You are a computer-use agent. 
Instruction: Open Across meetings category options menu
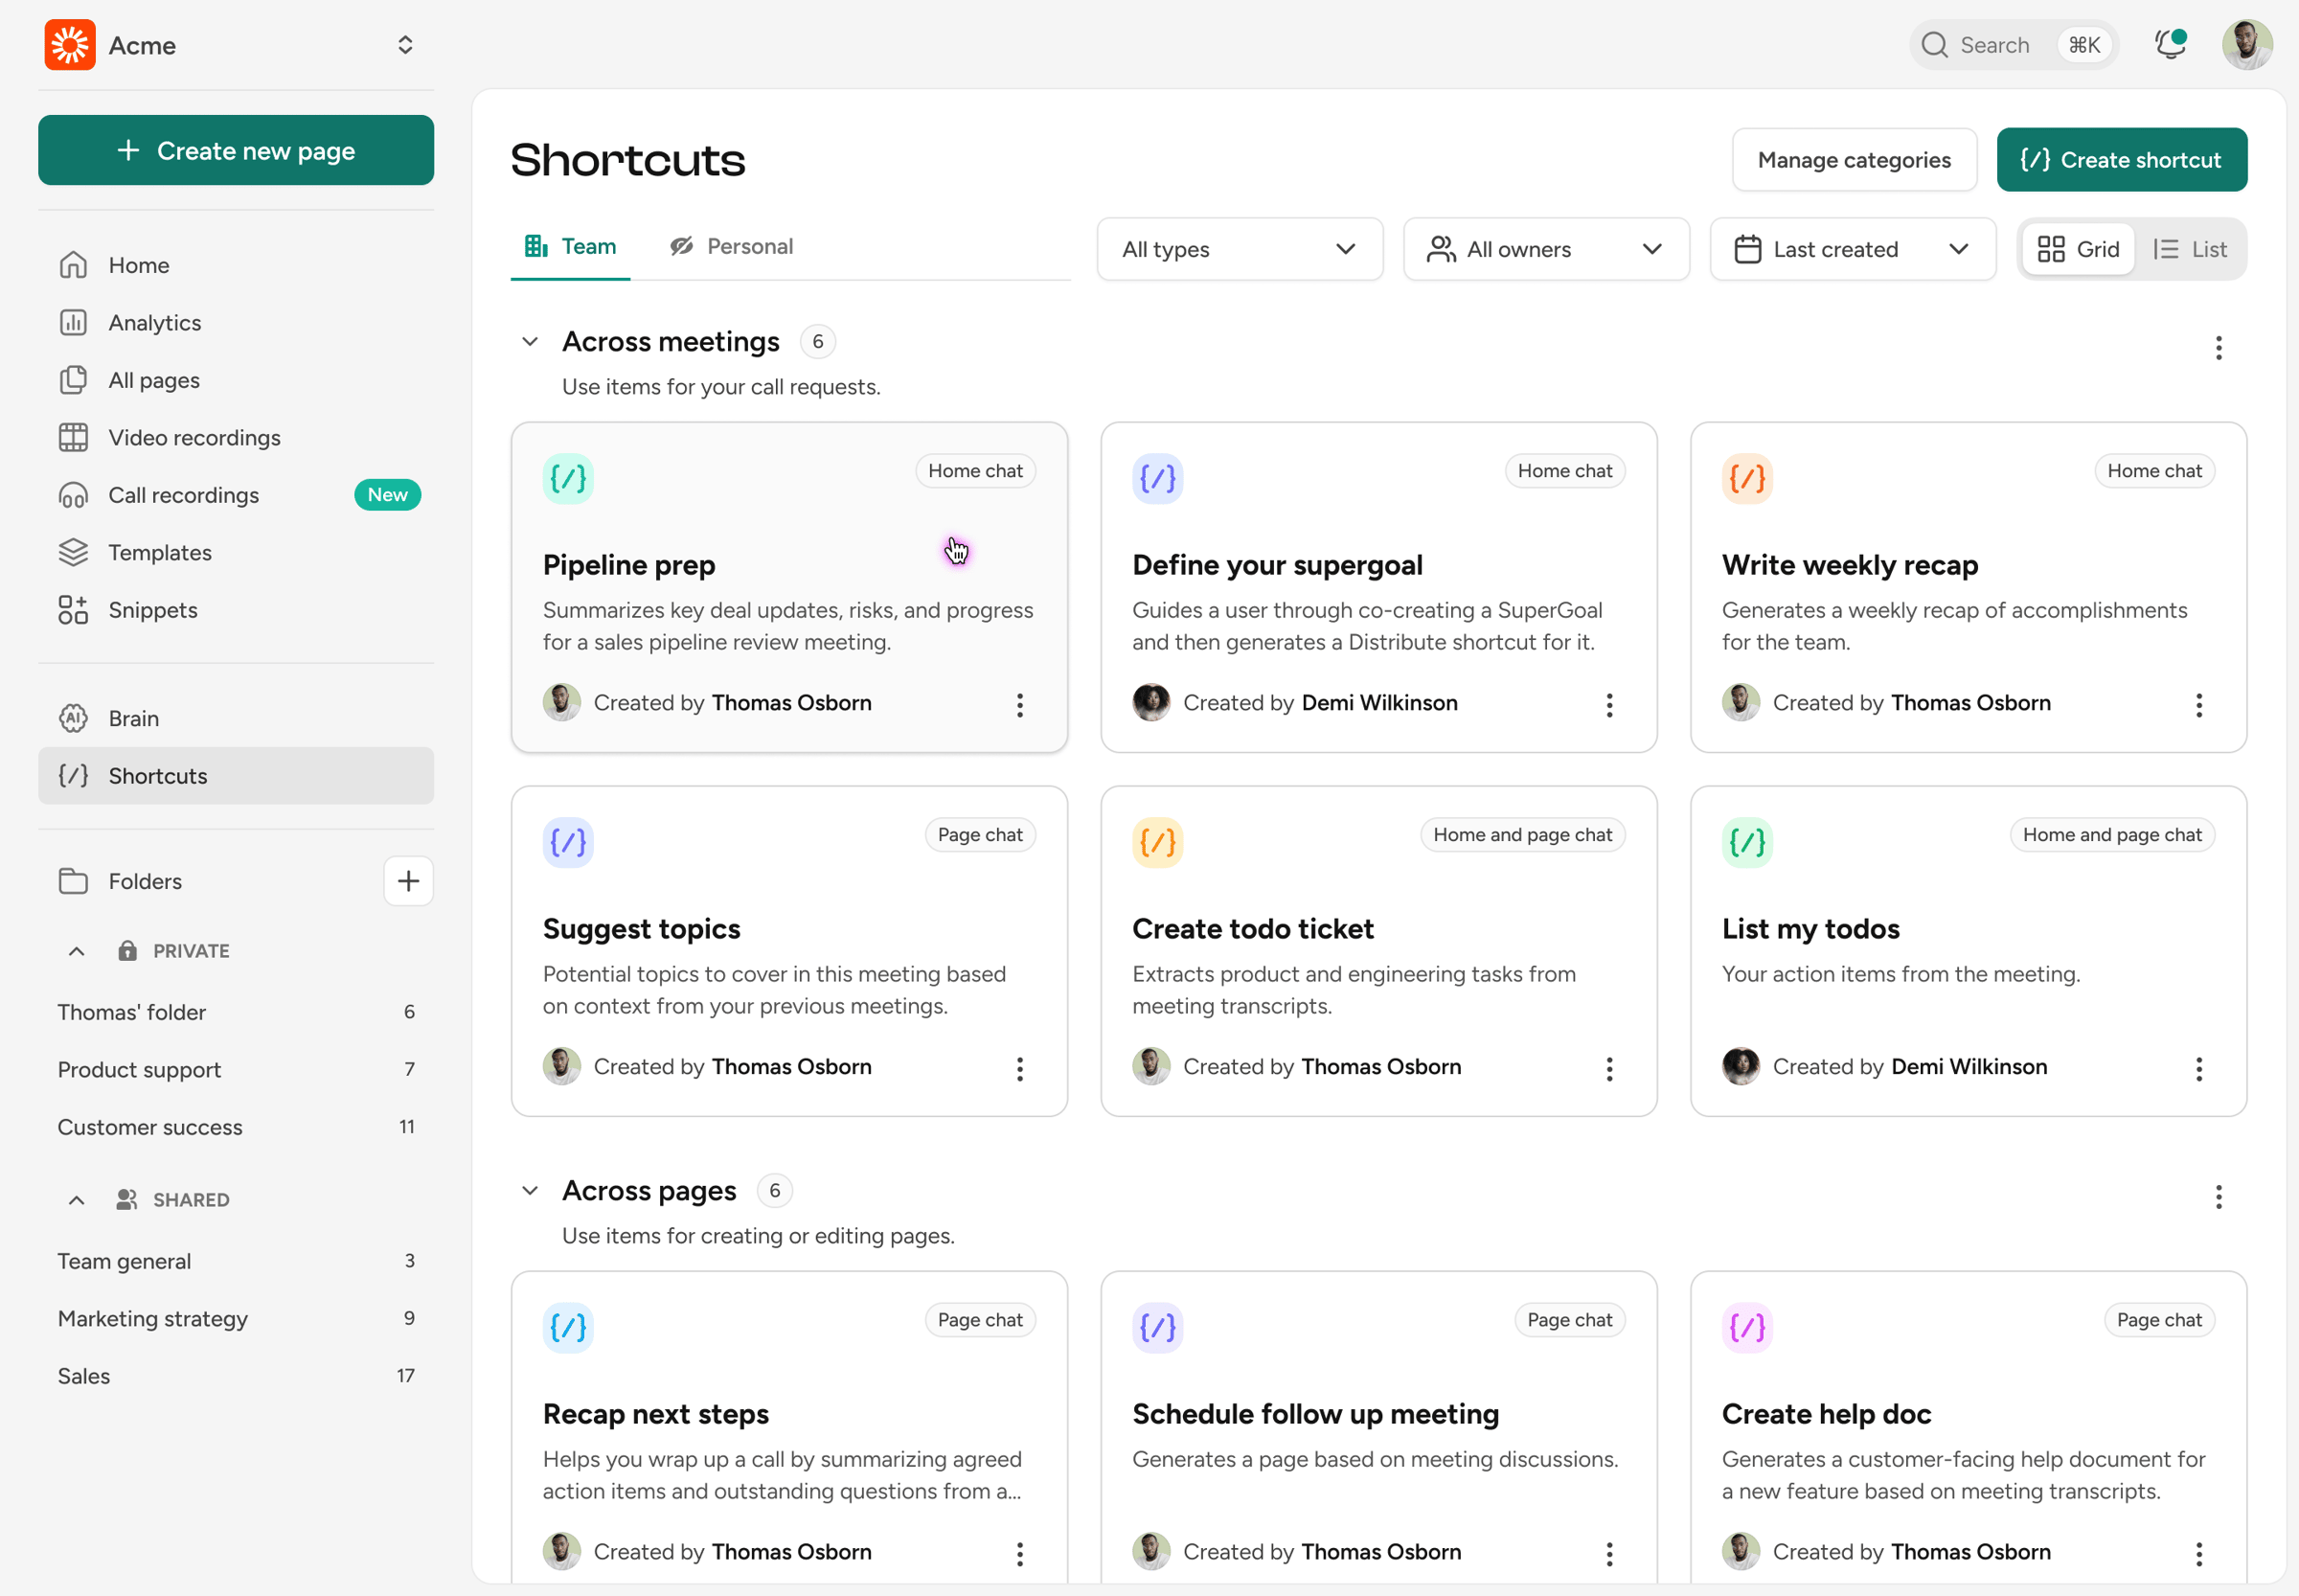pyautogui.click(x=2218, y=348)
